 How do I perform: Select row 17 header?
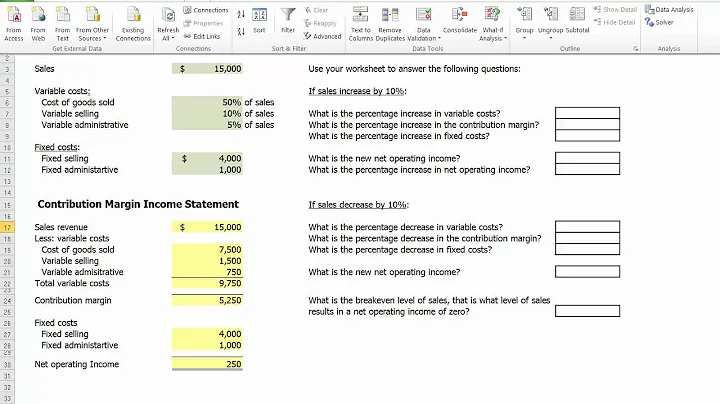[7, 227]
